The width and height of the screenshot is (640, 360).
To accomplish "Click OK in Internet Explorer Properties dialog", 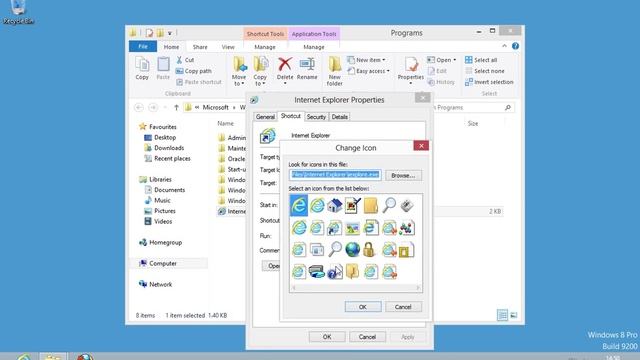I will (327, 337).
